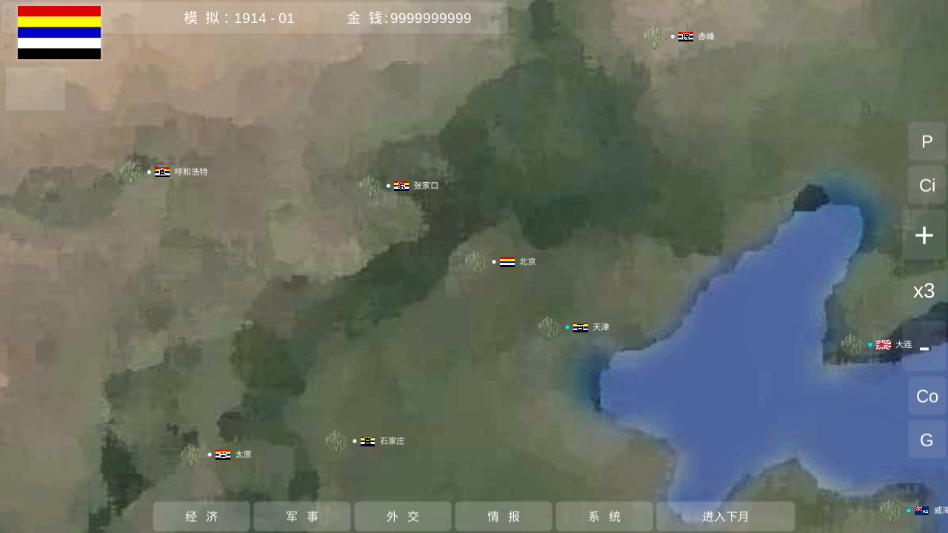Click the flag icon next to 石家庄

point(368,441)
